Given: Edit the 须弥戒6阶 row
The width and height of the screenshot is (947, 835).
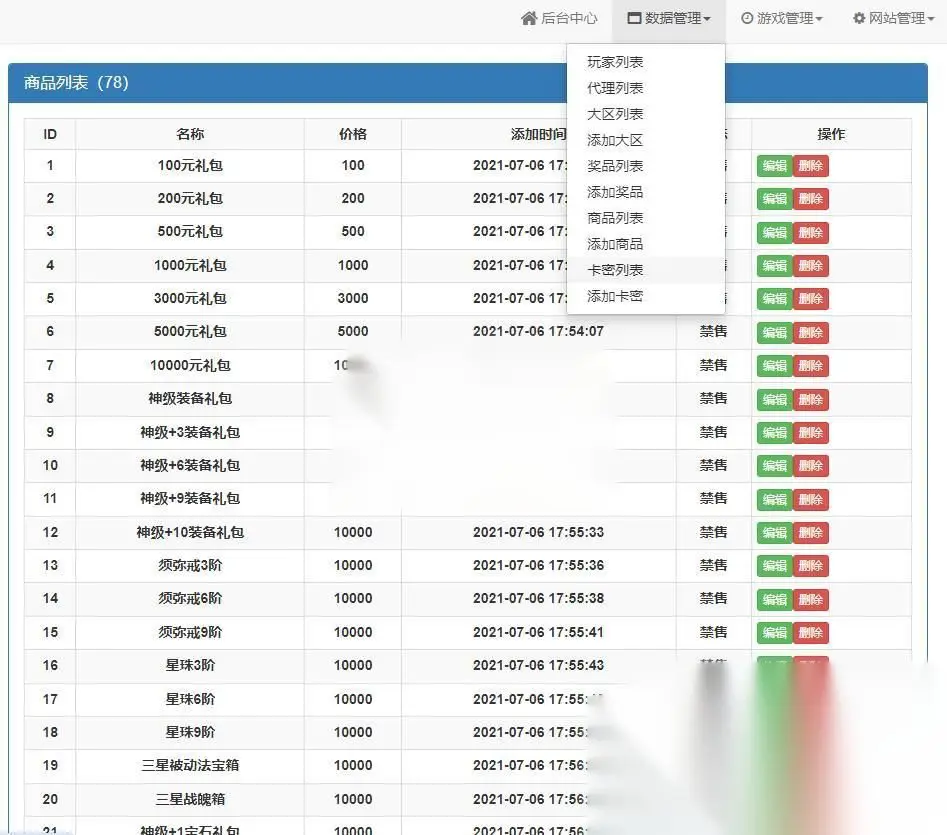Looking at the screenshot, I should click(774, 600).
